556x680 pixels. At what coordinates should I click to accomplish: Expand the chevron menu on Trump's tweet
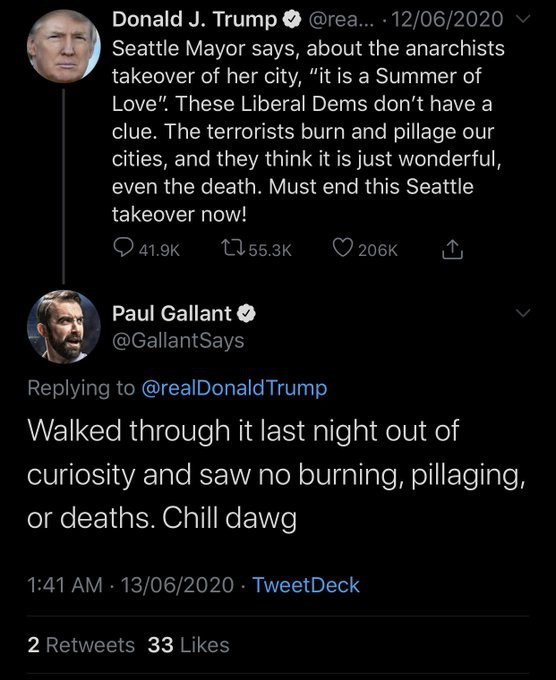523,19
